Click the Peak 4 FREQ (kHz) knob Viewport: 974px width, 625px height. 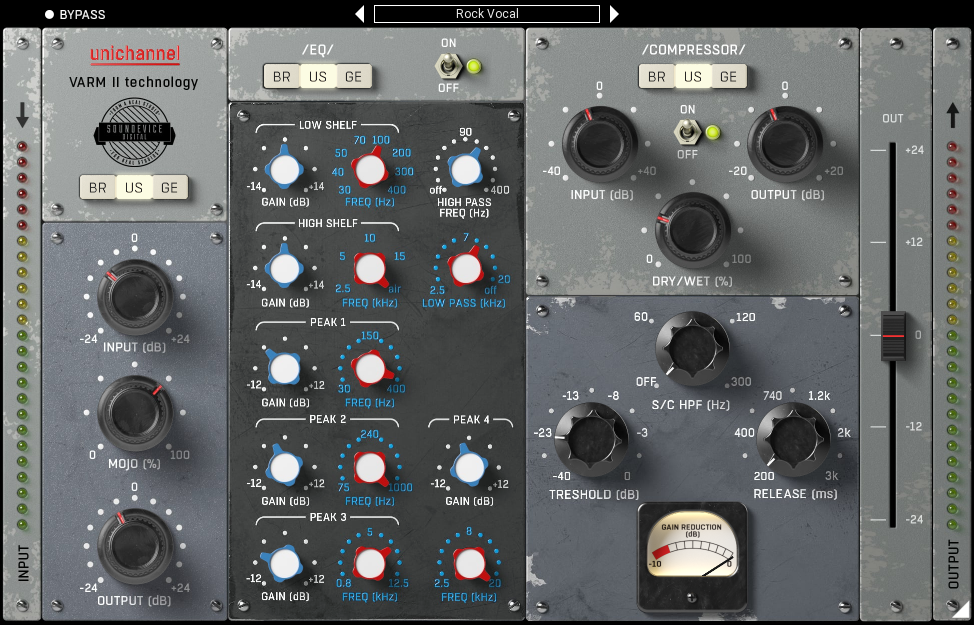[x=470, y=564]
